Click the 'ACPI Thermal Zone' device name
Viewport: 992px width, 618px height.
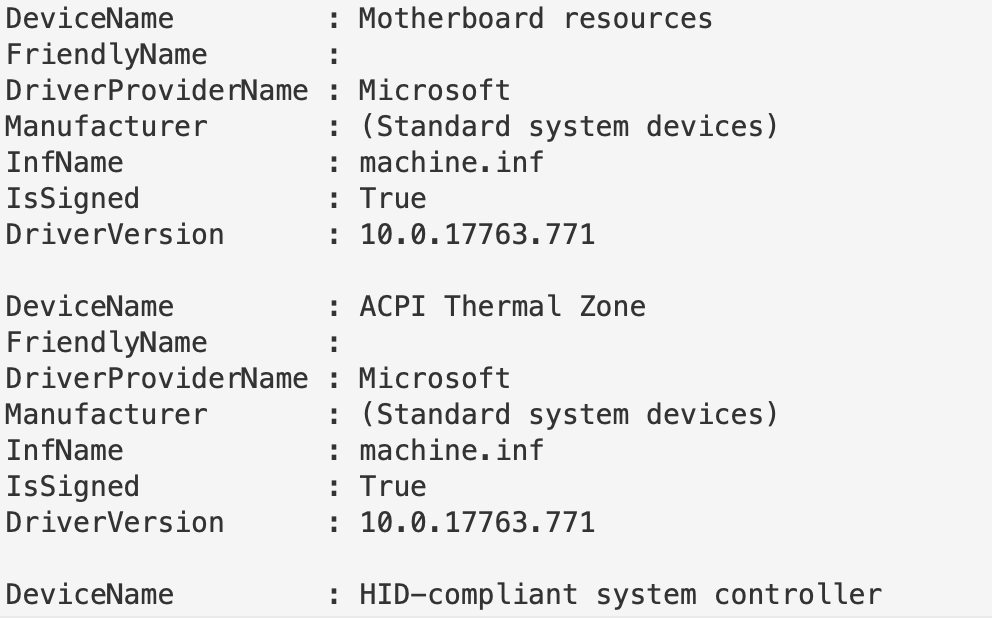pyautogui.click(x=502, y=307)
